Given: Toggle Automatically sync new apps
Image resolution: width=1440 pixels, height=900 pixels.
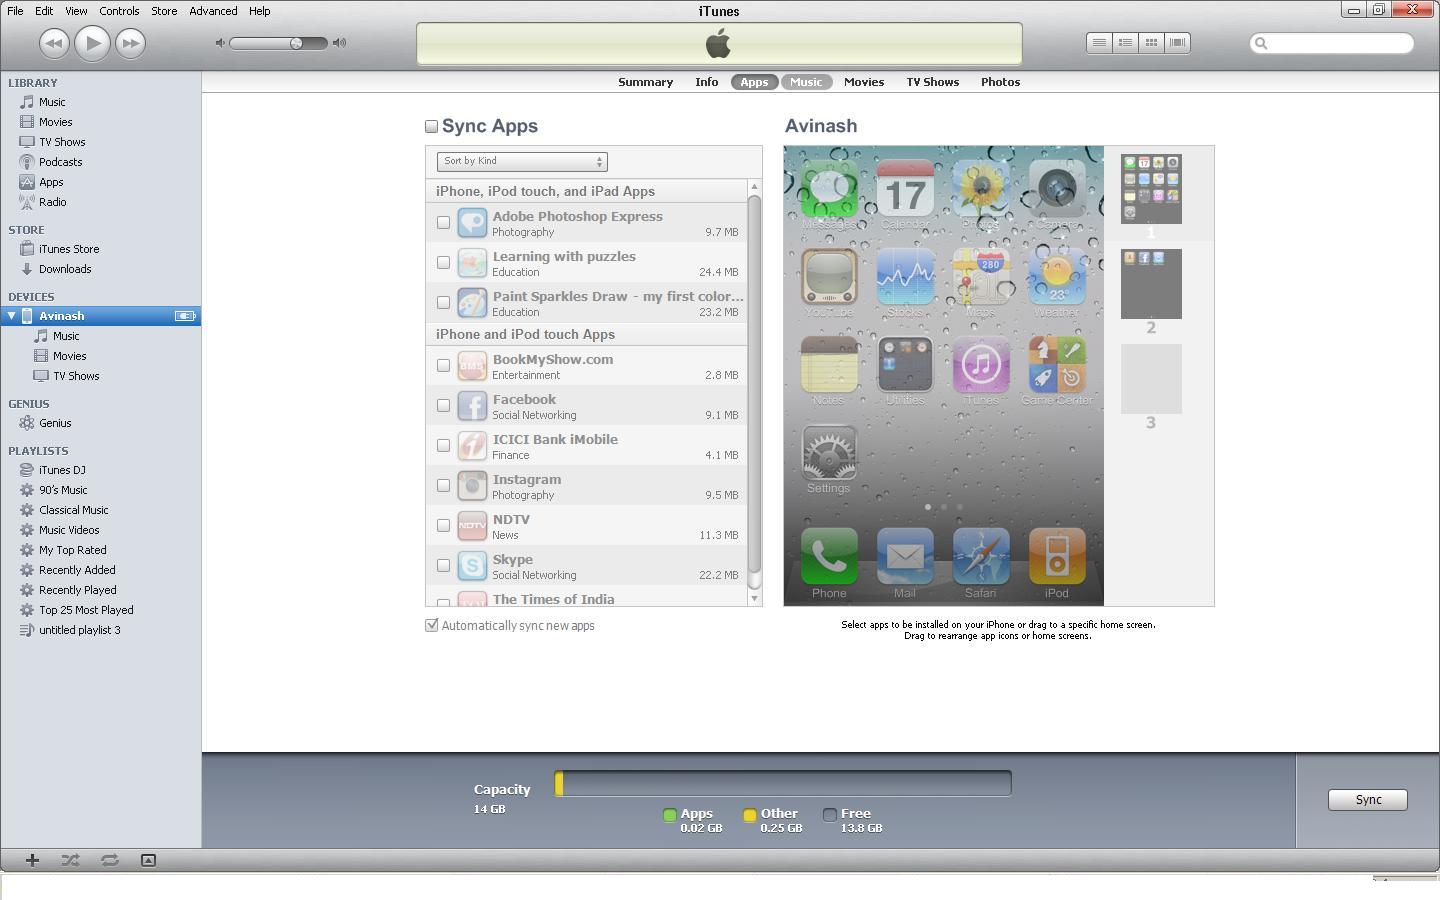Looking at the screenshot, I should (x=432, y=625).
